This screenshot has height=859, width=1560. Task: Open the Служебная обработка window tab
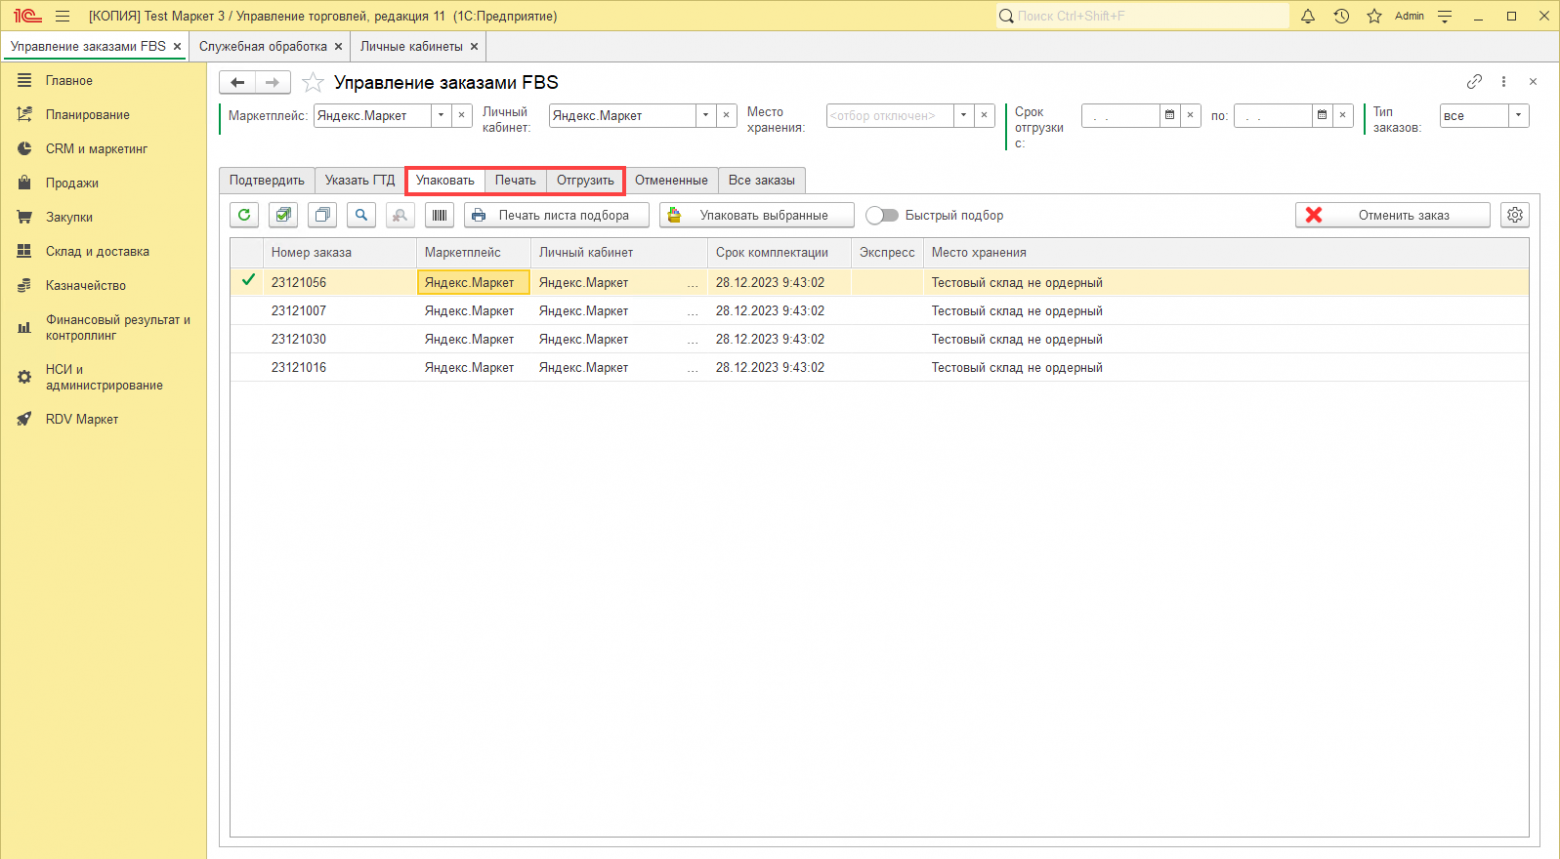263,46
